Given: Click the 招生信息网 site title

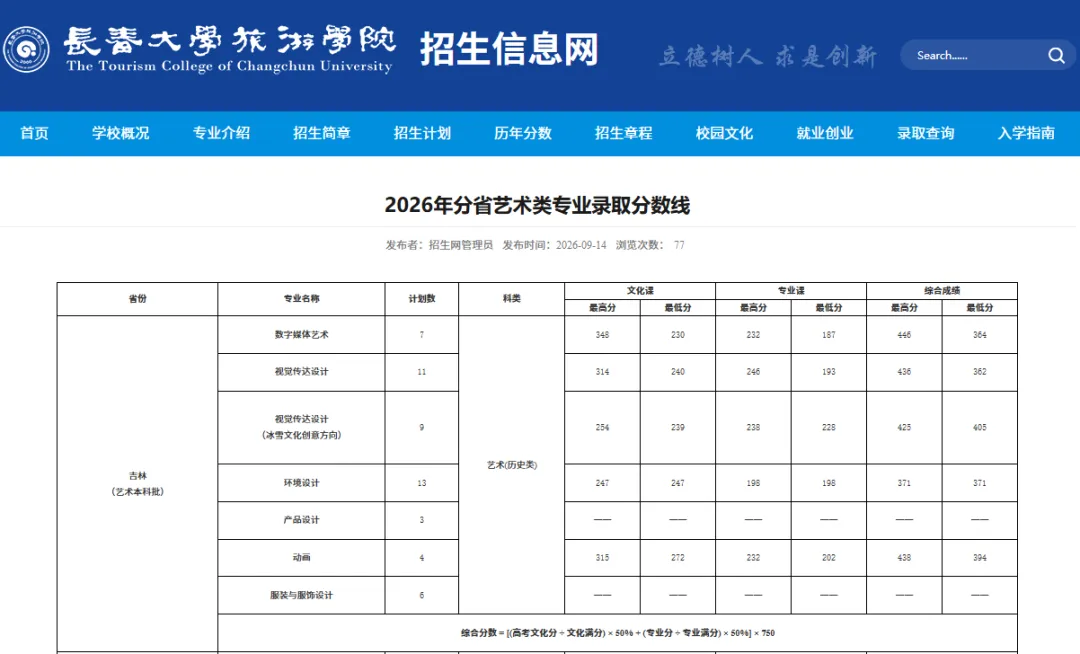Looking at the screenshot, I should (x=509, y=50).
